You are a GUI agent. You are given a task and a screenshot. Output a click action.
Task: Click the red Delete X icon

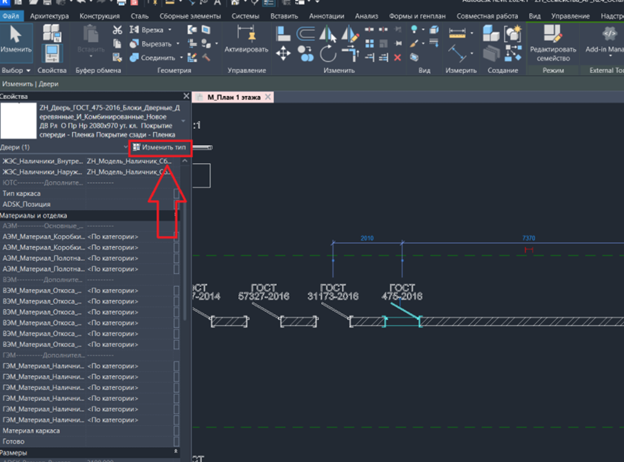click(397, 58)
